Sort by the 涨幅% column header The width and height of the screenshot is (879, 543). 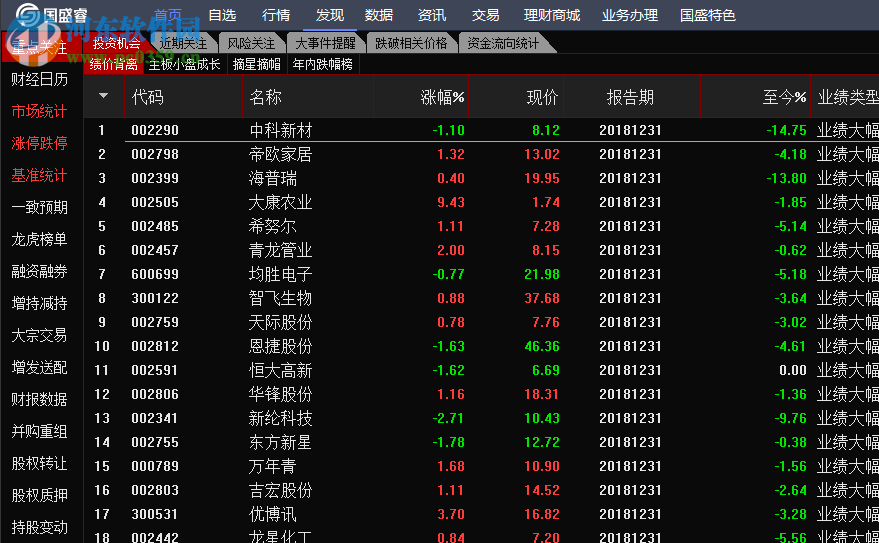click(442, 98)
